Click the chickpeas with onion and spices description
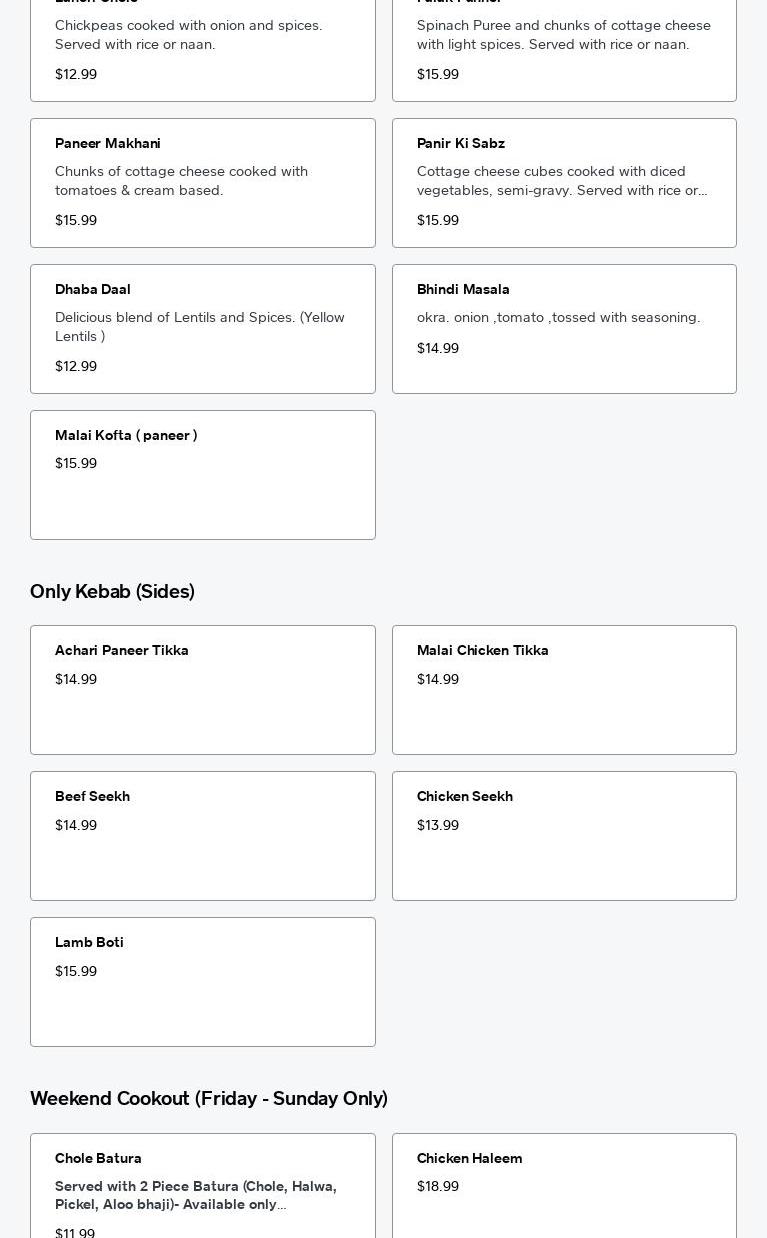Image resolution: width=767 pixels, height=1238 pixels. click(x=188, y=34)
